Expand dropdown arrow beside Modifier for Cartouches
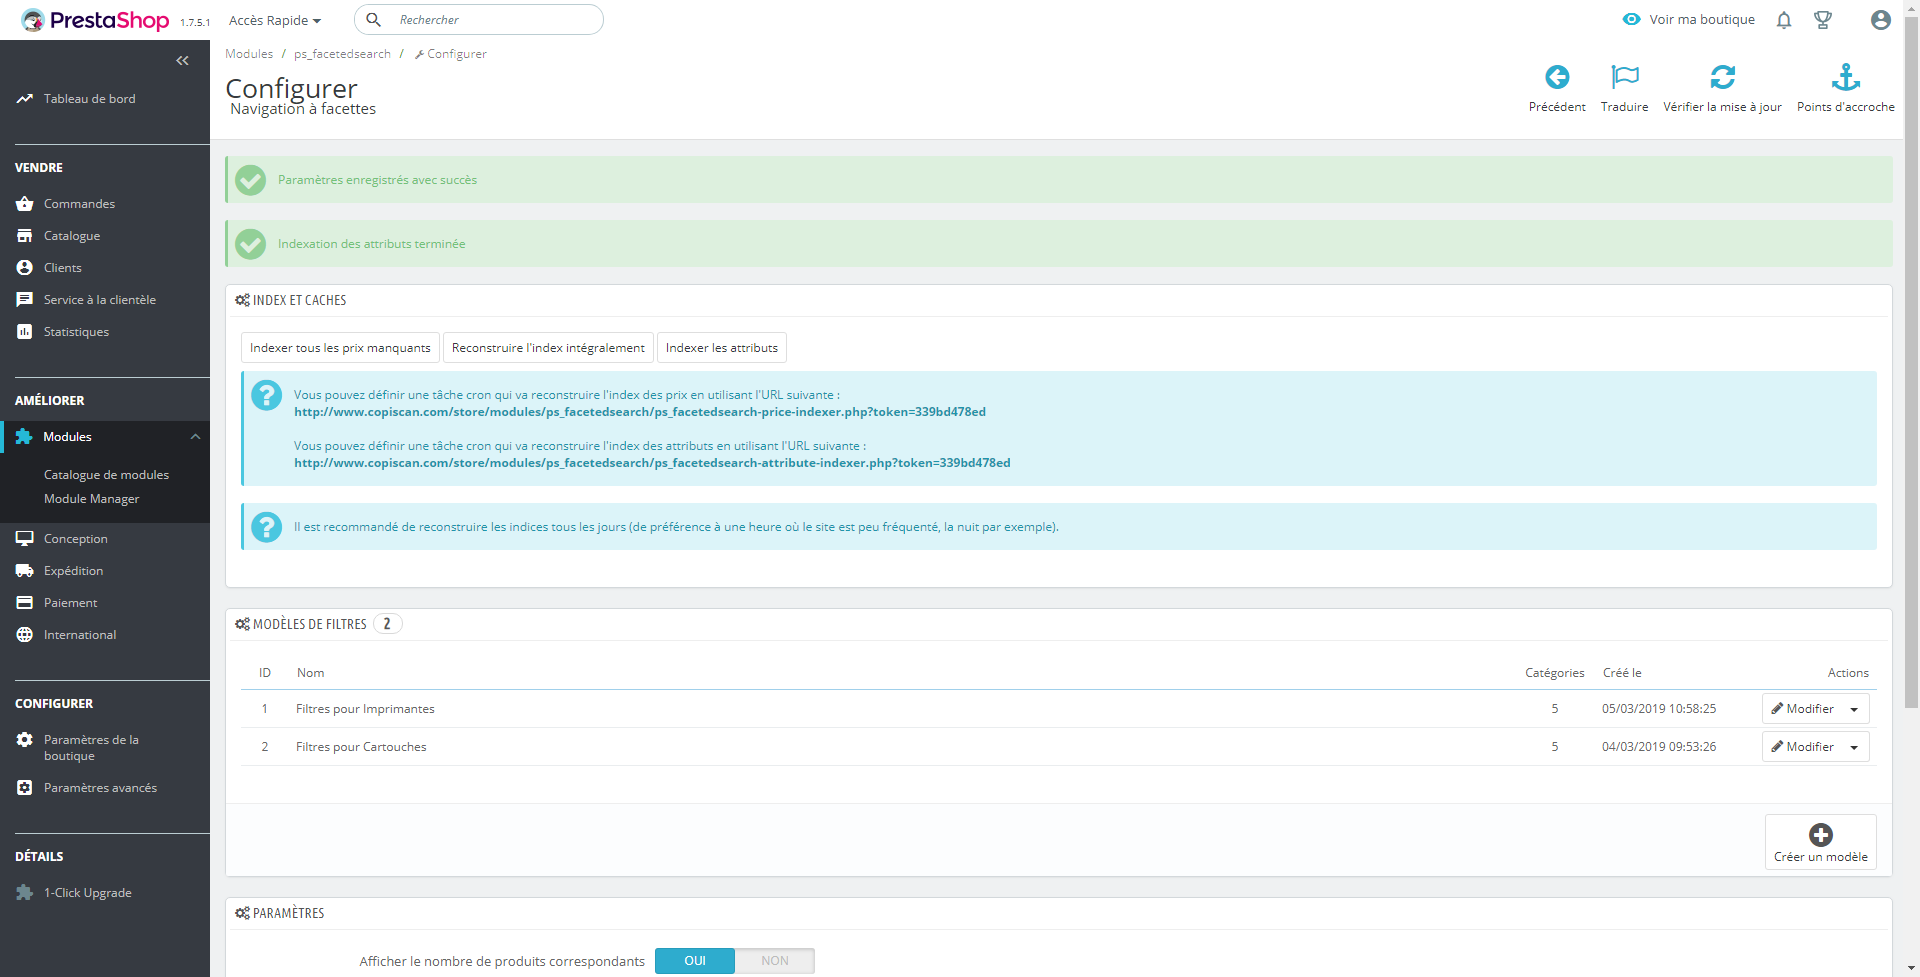The width and height of the screenshot is (1920, 977). pos(1854,747)
